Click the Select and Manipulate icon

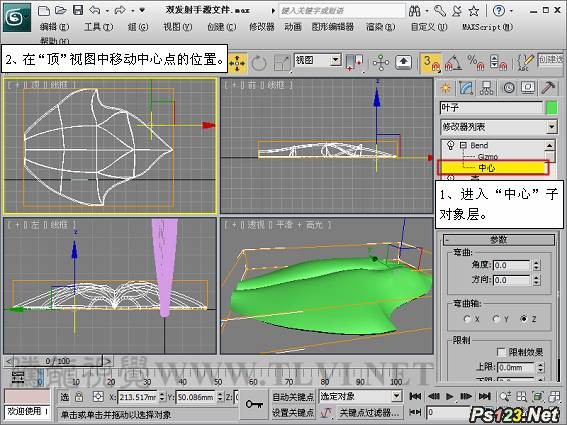pyautogui.click(x=381, y=63)
